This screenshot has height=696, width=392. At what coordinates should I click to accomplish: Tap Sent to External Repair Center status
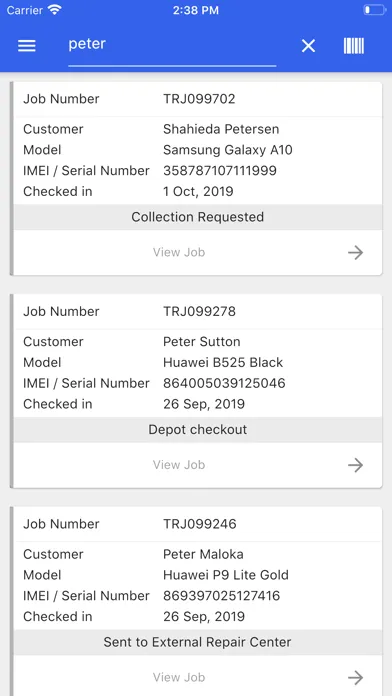[198, 642]
